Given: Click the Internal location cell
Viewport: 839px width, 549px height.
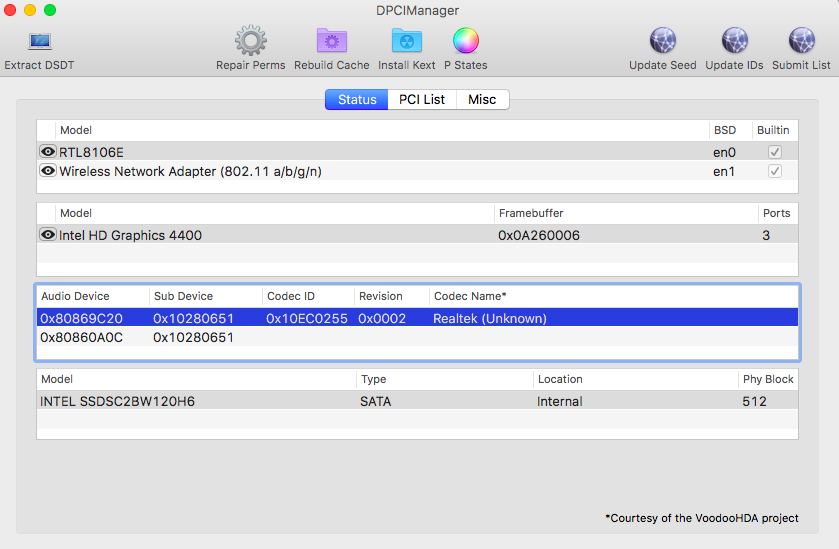Looking at the screenshot, I should tap(559, 401).
